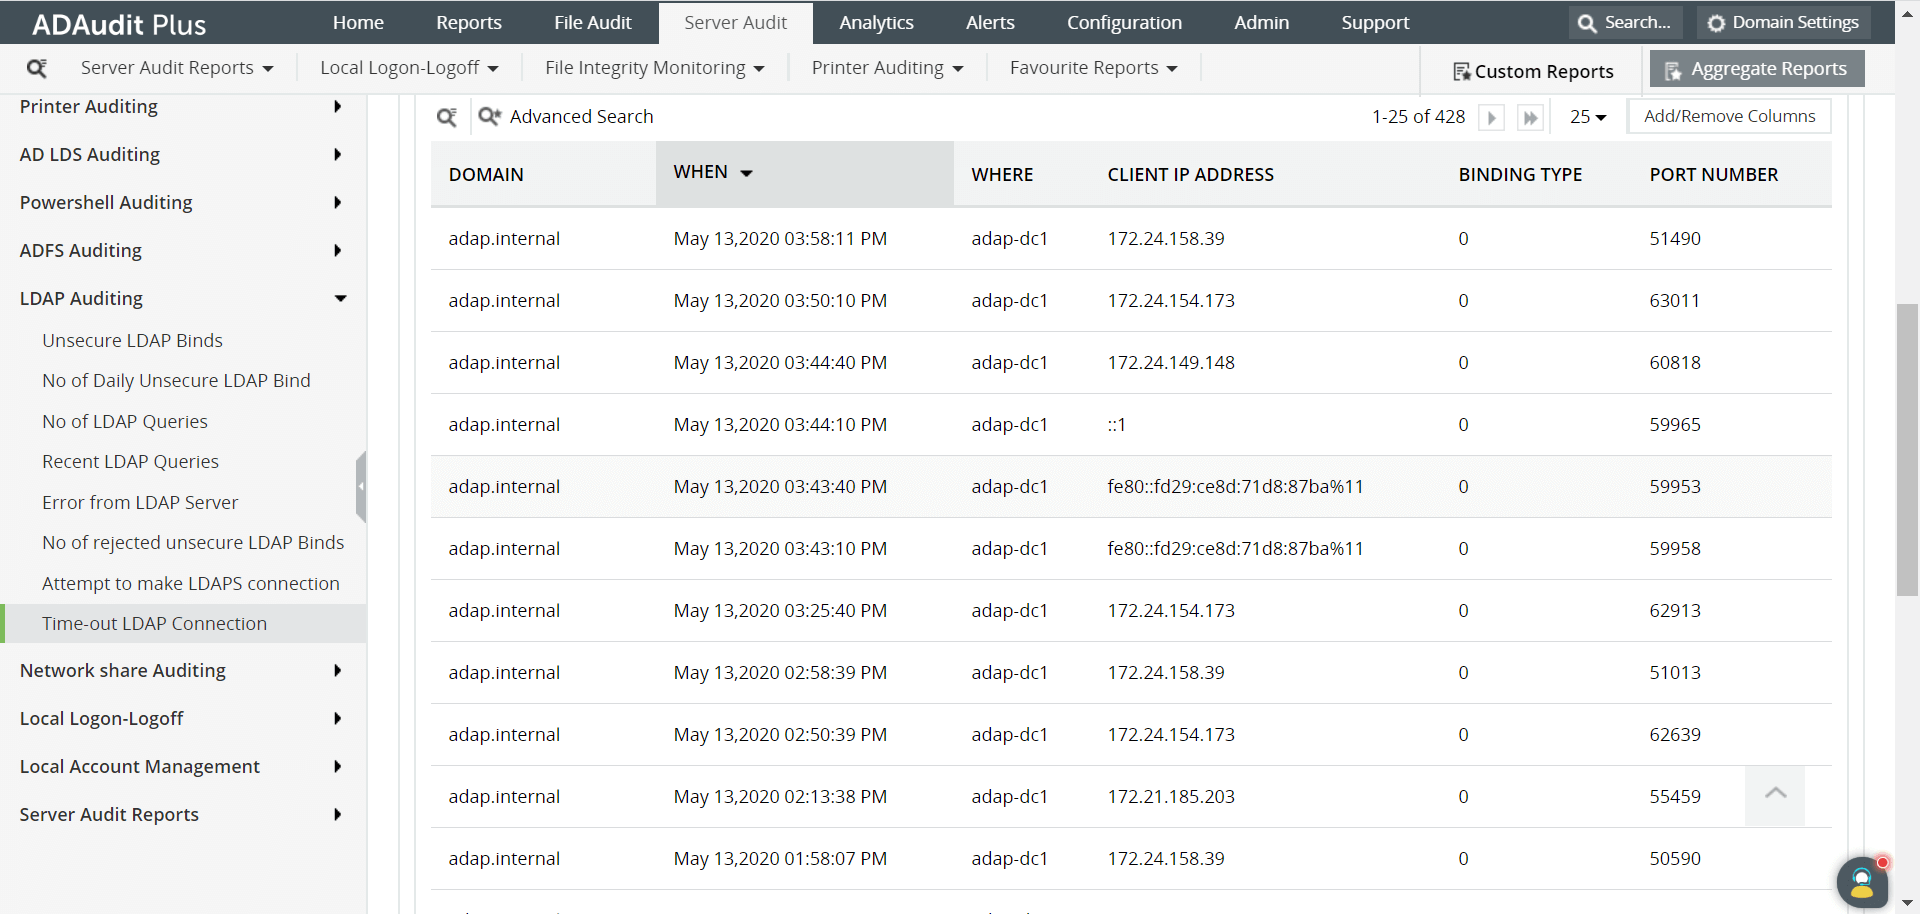Click the top Search magnifier box
Image resolution: width=1920 pixels, height=914 pixels.
[1625, 22]
